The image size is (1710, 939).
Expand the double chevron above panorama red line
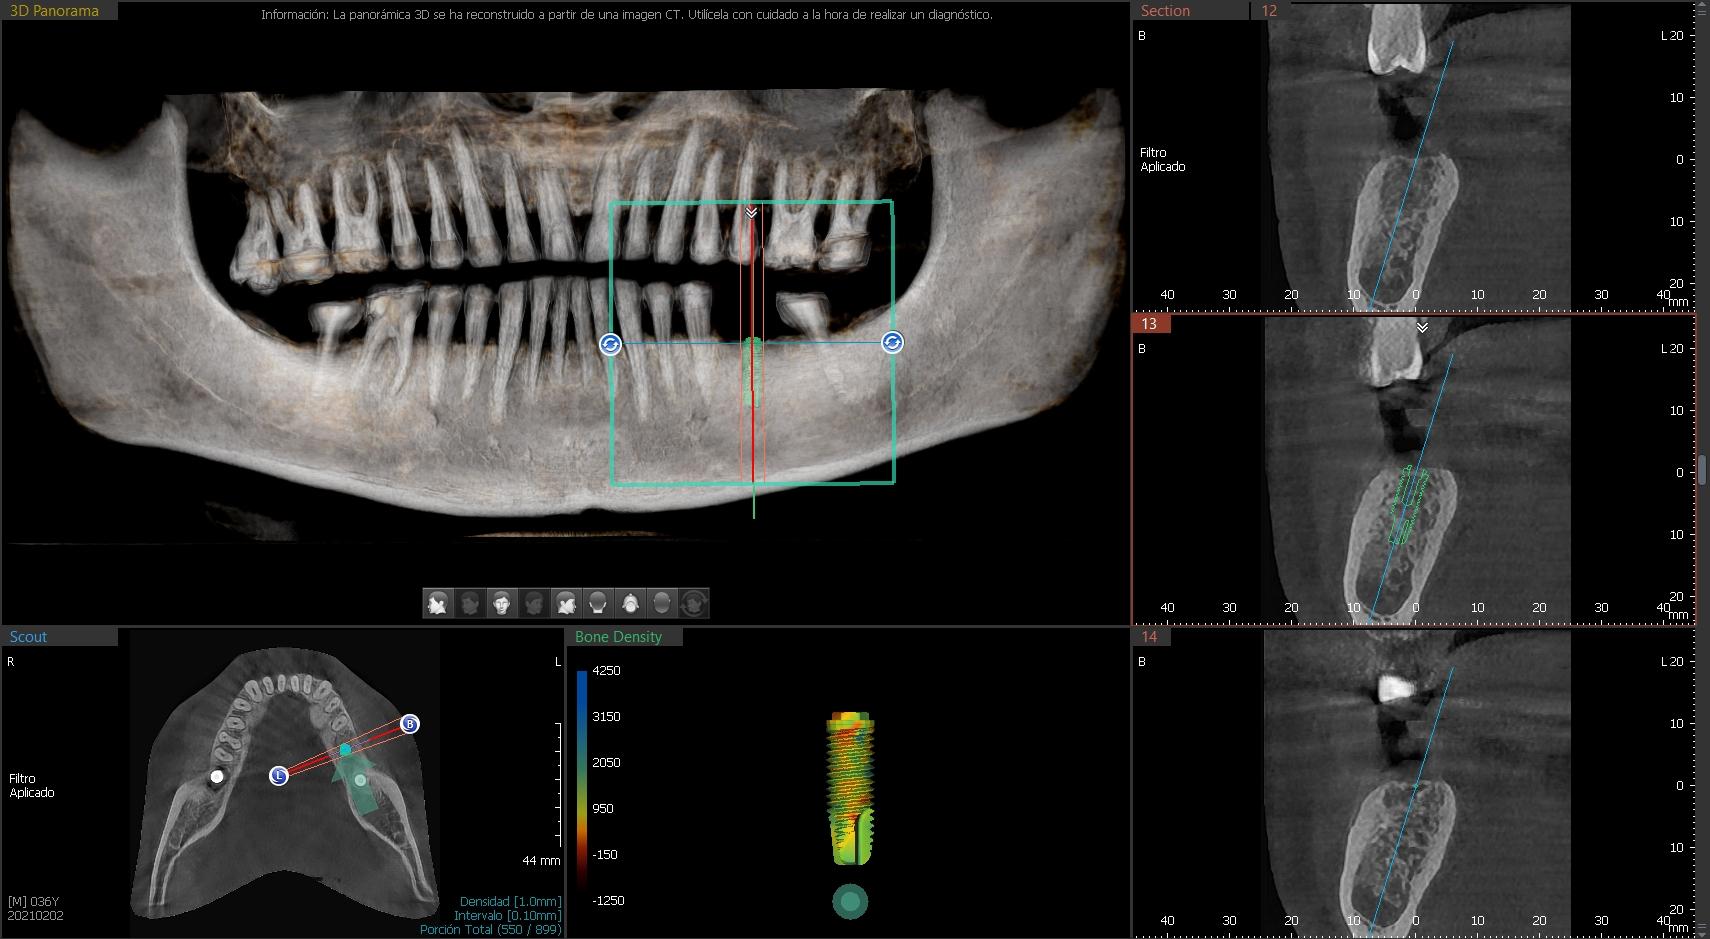tap(751, 213)
